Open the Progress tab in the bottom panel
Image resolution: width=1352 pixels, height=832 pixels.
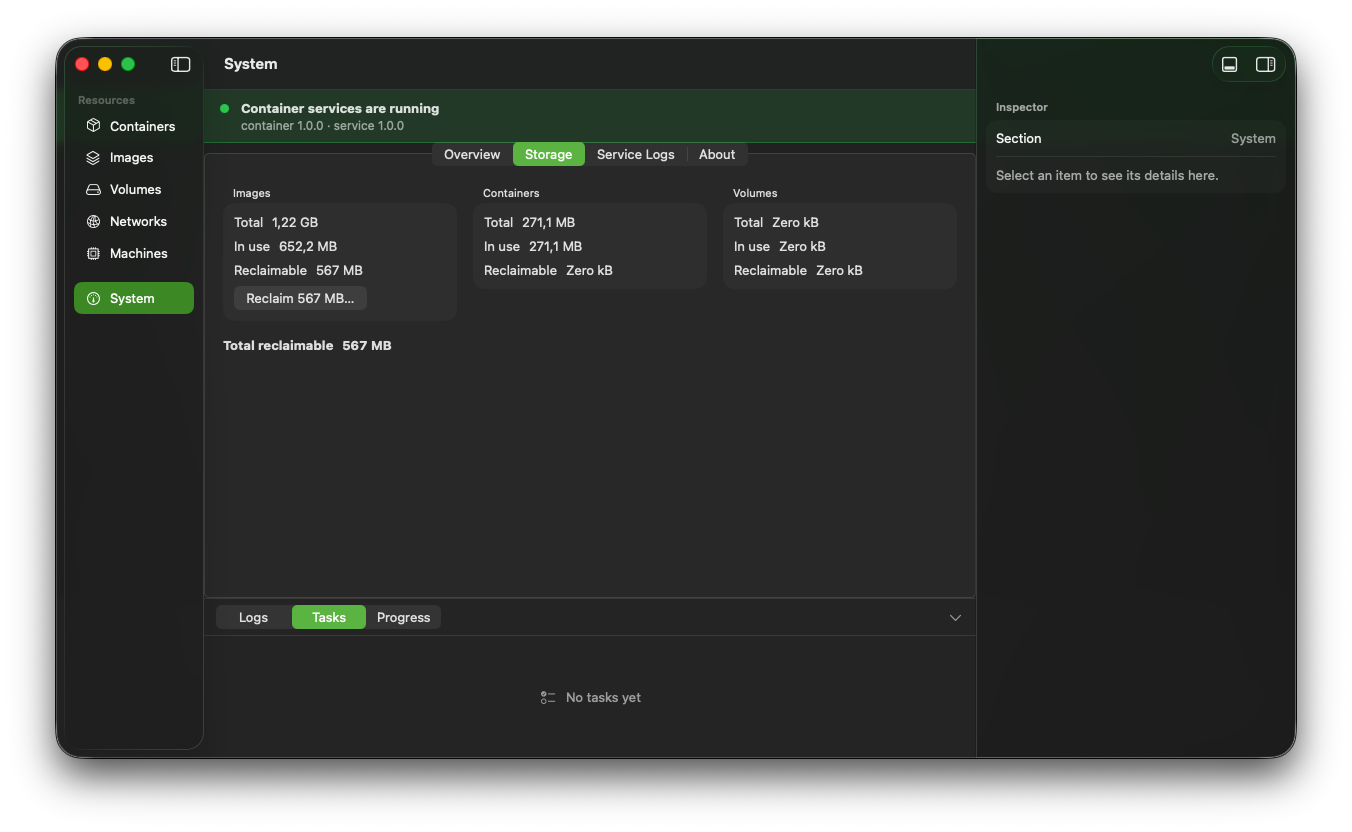(x=403, y=618)
